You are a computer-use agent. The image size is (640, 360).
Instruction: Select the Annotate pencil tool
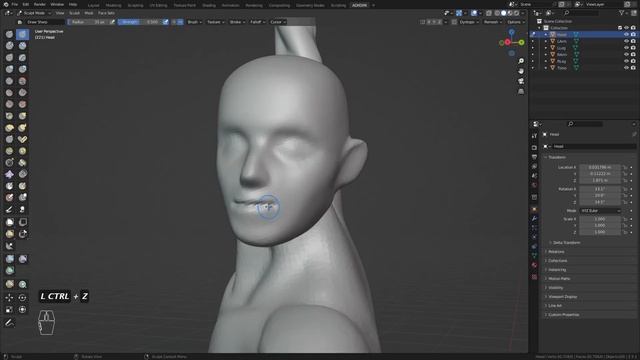[x=9, y=323]
